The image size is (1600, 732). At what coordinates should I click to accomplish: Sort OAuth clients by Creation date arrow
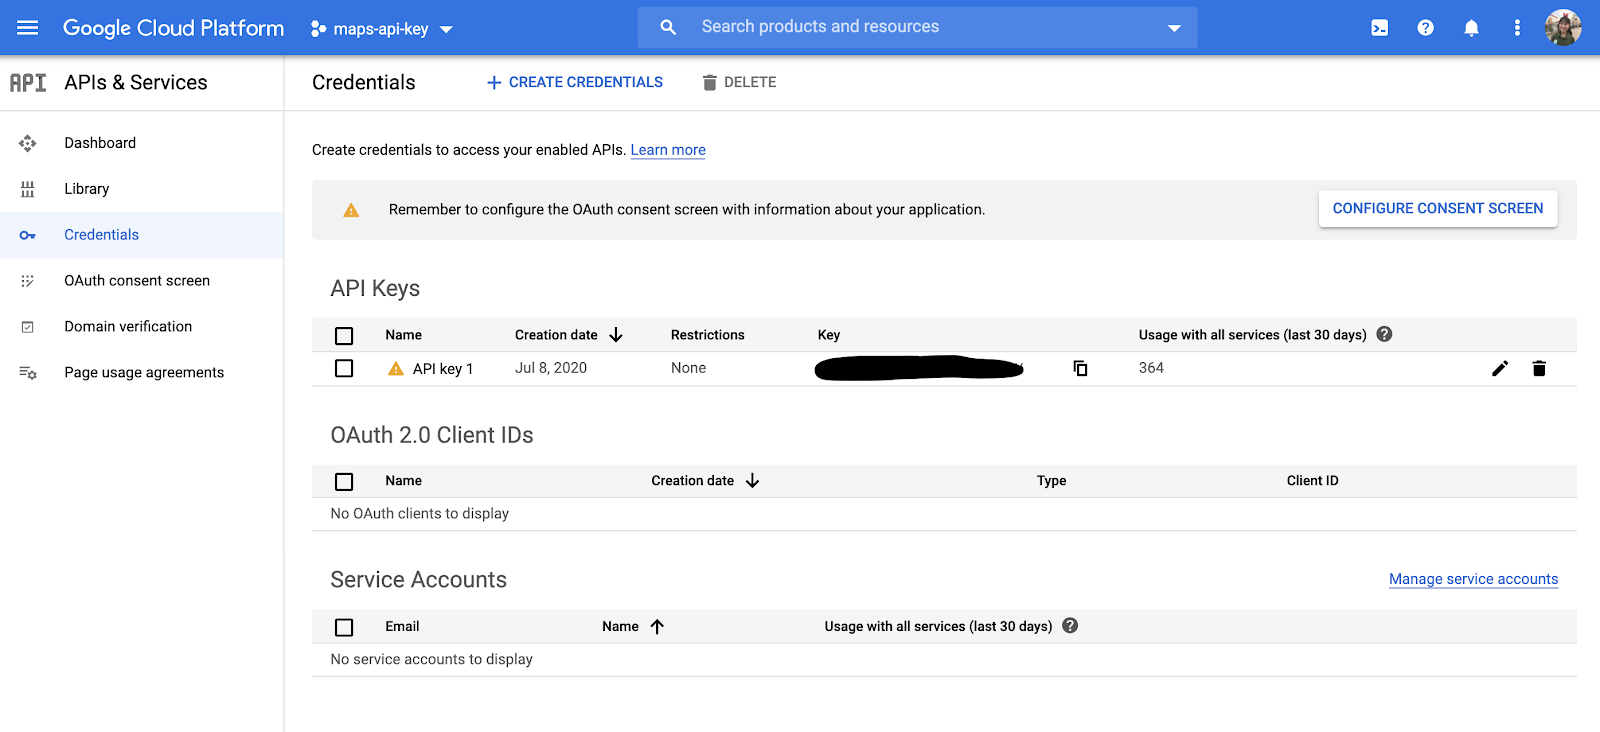click(x=752, y=481)
